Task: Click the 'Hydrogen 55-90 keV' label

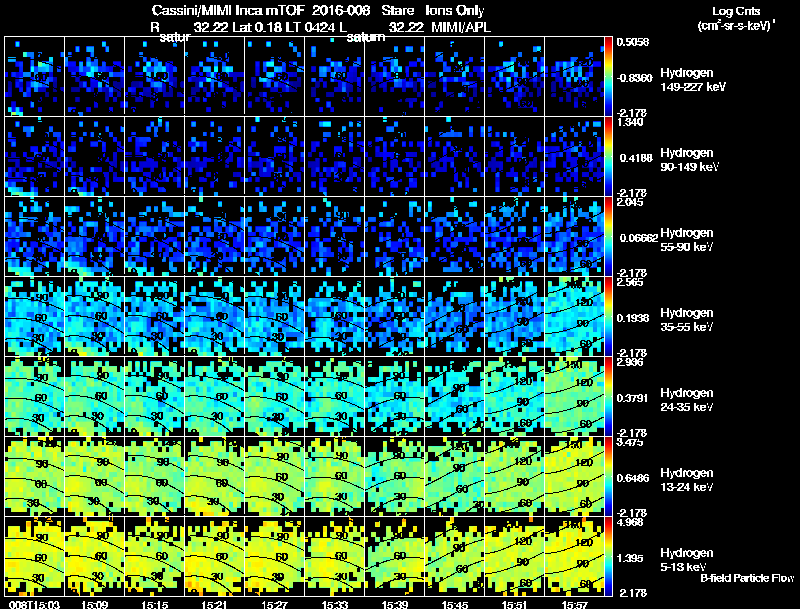Action: point(687,240)
